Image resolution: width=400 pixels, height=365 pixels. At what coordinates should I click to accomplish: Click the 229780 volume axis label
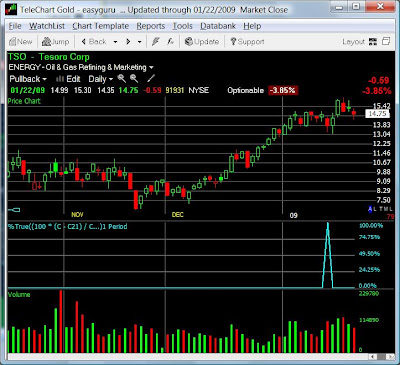coord(369,294)
